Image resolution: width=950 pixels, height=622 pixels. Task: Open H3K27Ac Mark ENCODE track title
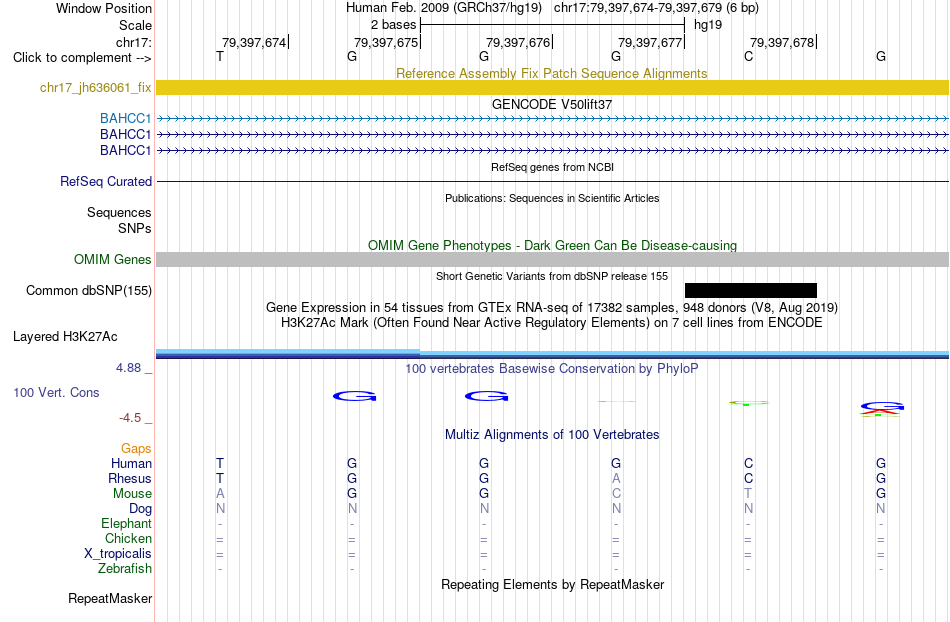(552, 322)
